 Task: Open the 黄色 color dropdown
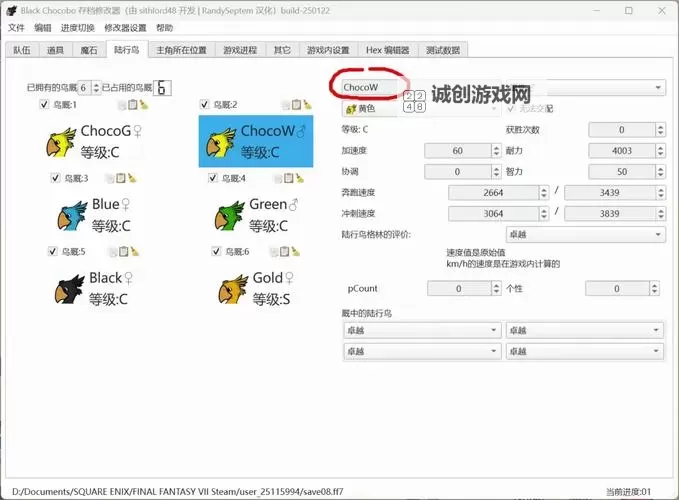421,109
